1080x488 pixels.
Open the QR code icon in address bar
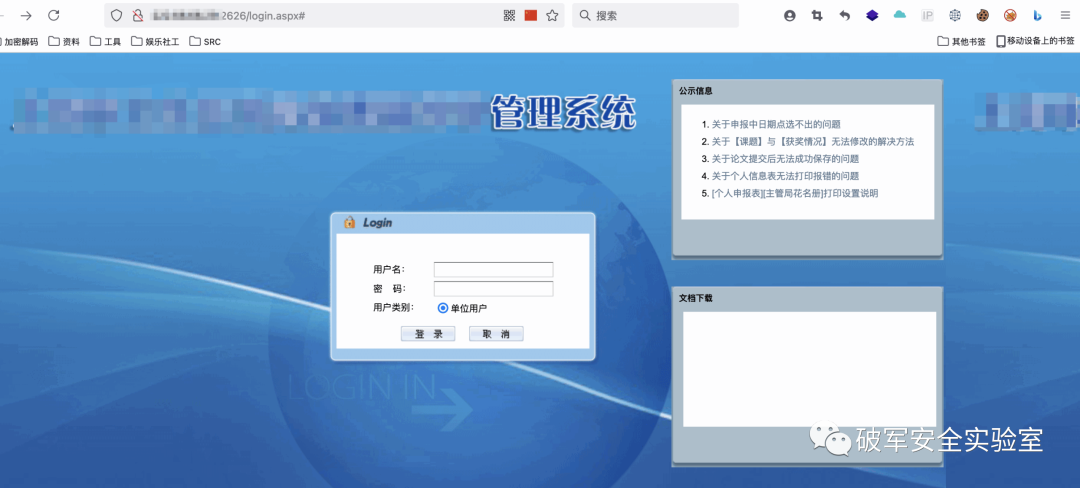(x=510, y=16)
